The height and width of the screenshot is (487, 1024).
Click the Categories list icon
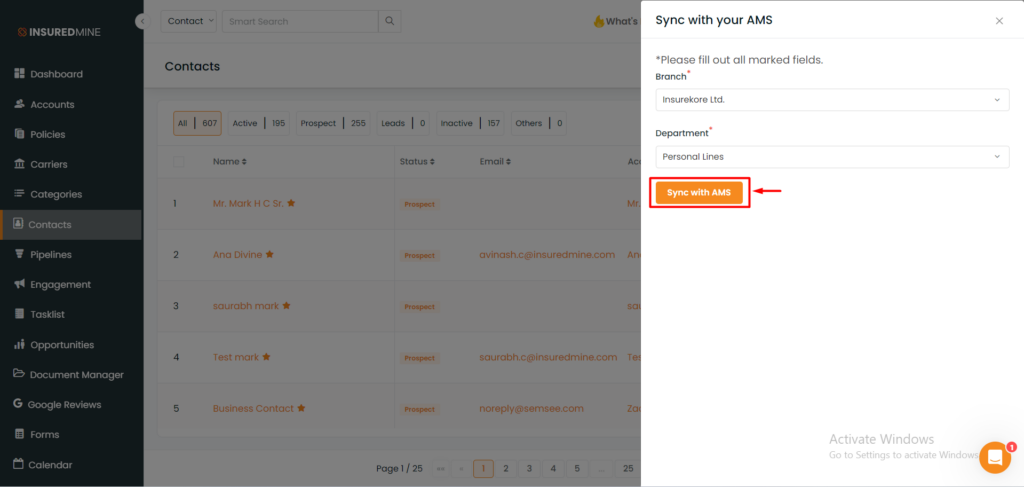[x=19, y=194]
